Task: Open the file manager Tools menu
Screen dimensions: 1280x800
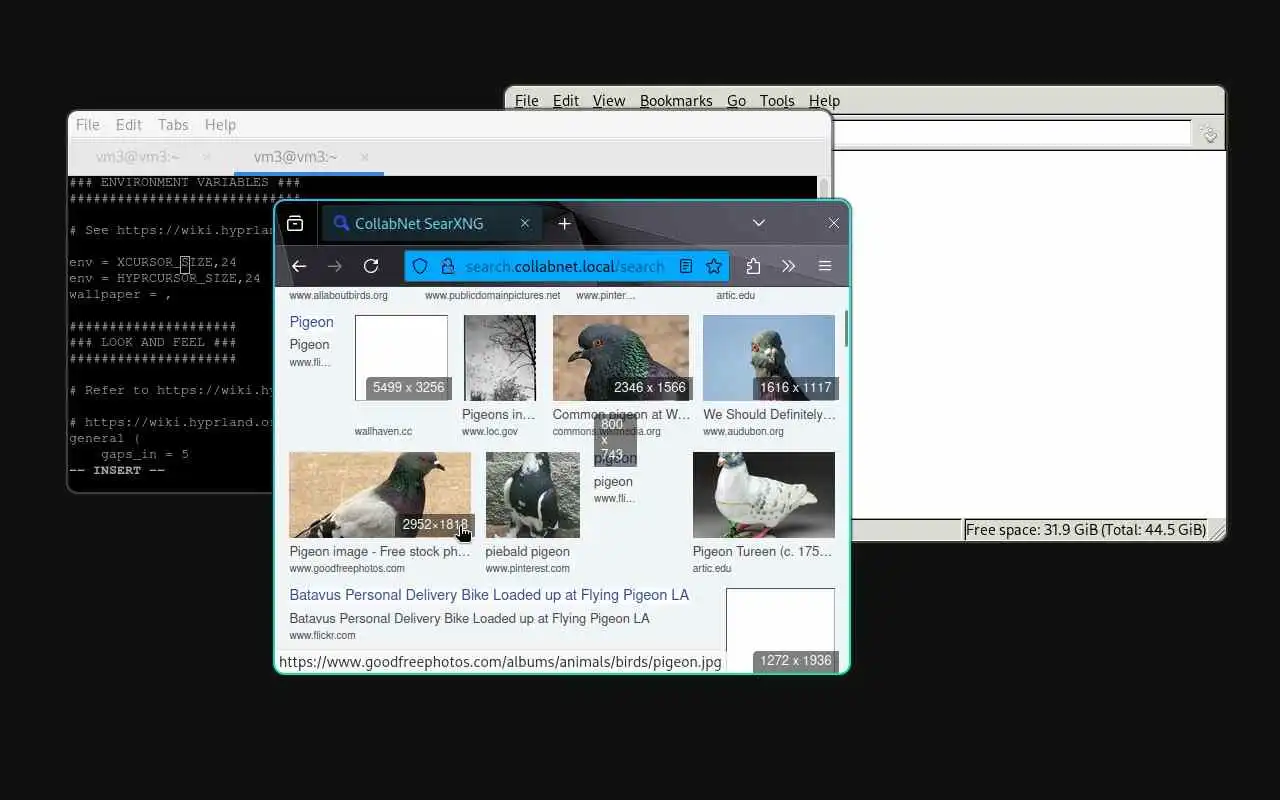Action: 777,101
